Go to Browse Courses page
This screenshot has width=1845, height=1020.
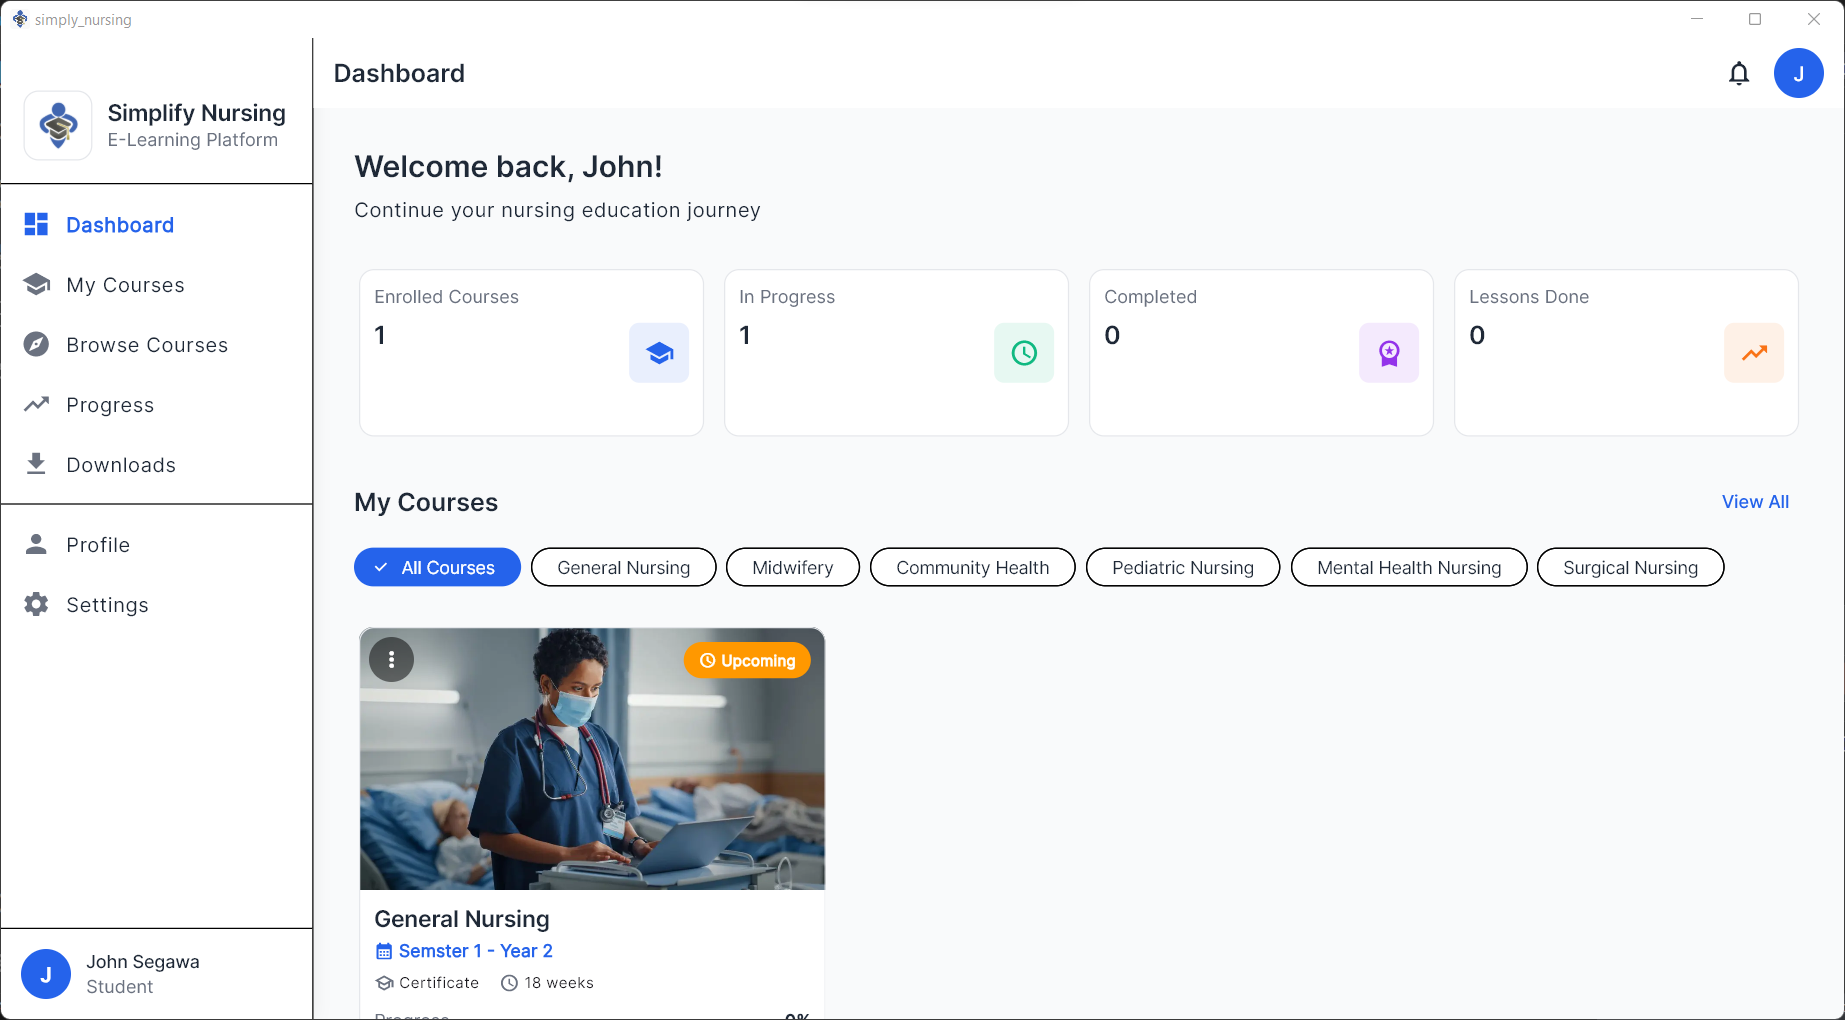[x=146, y=345]
